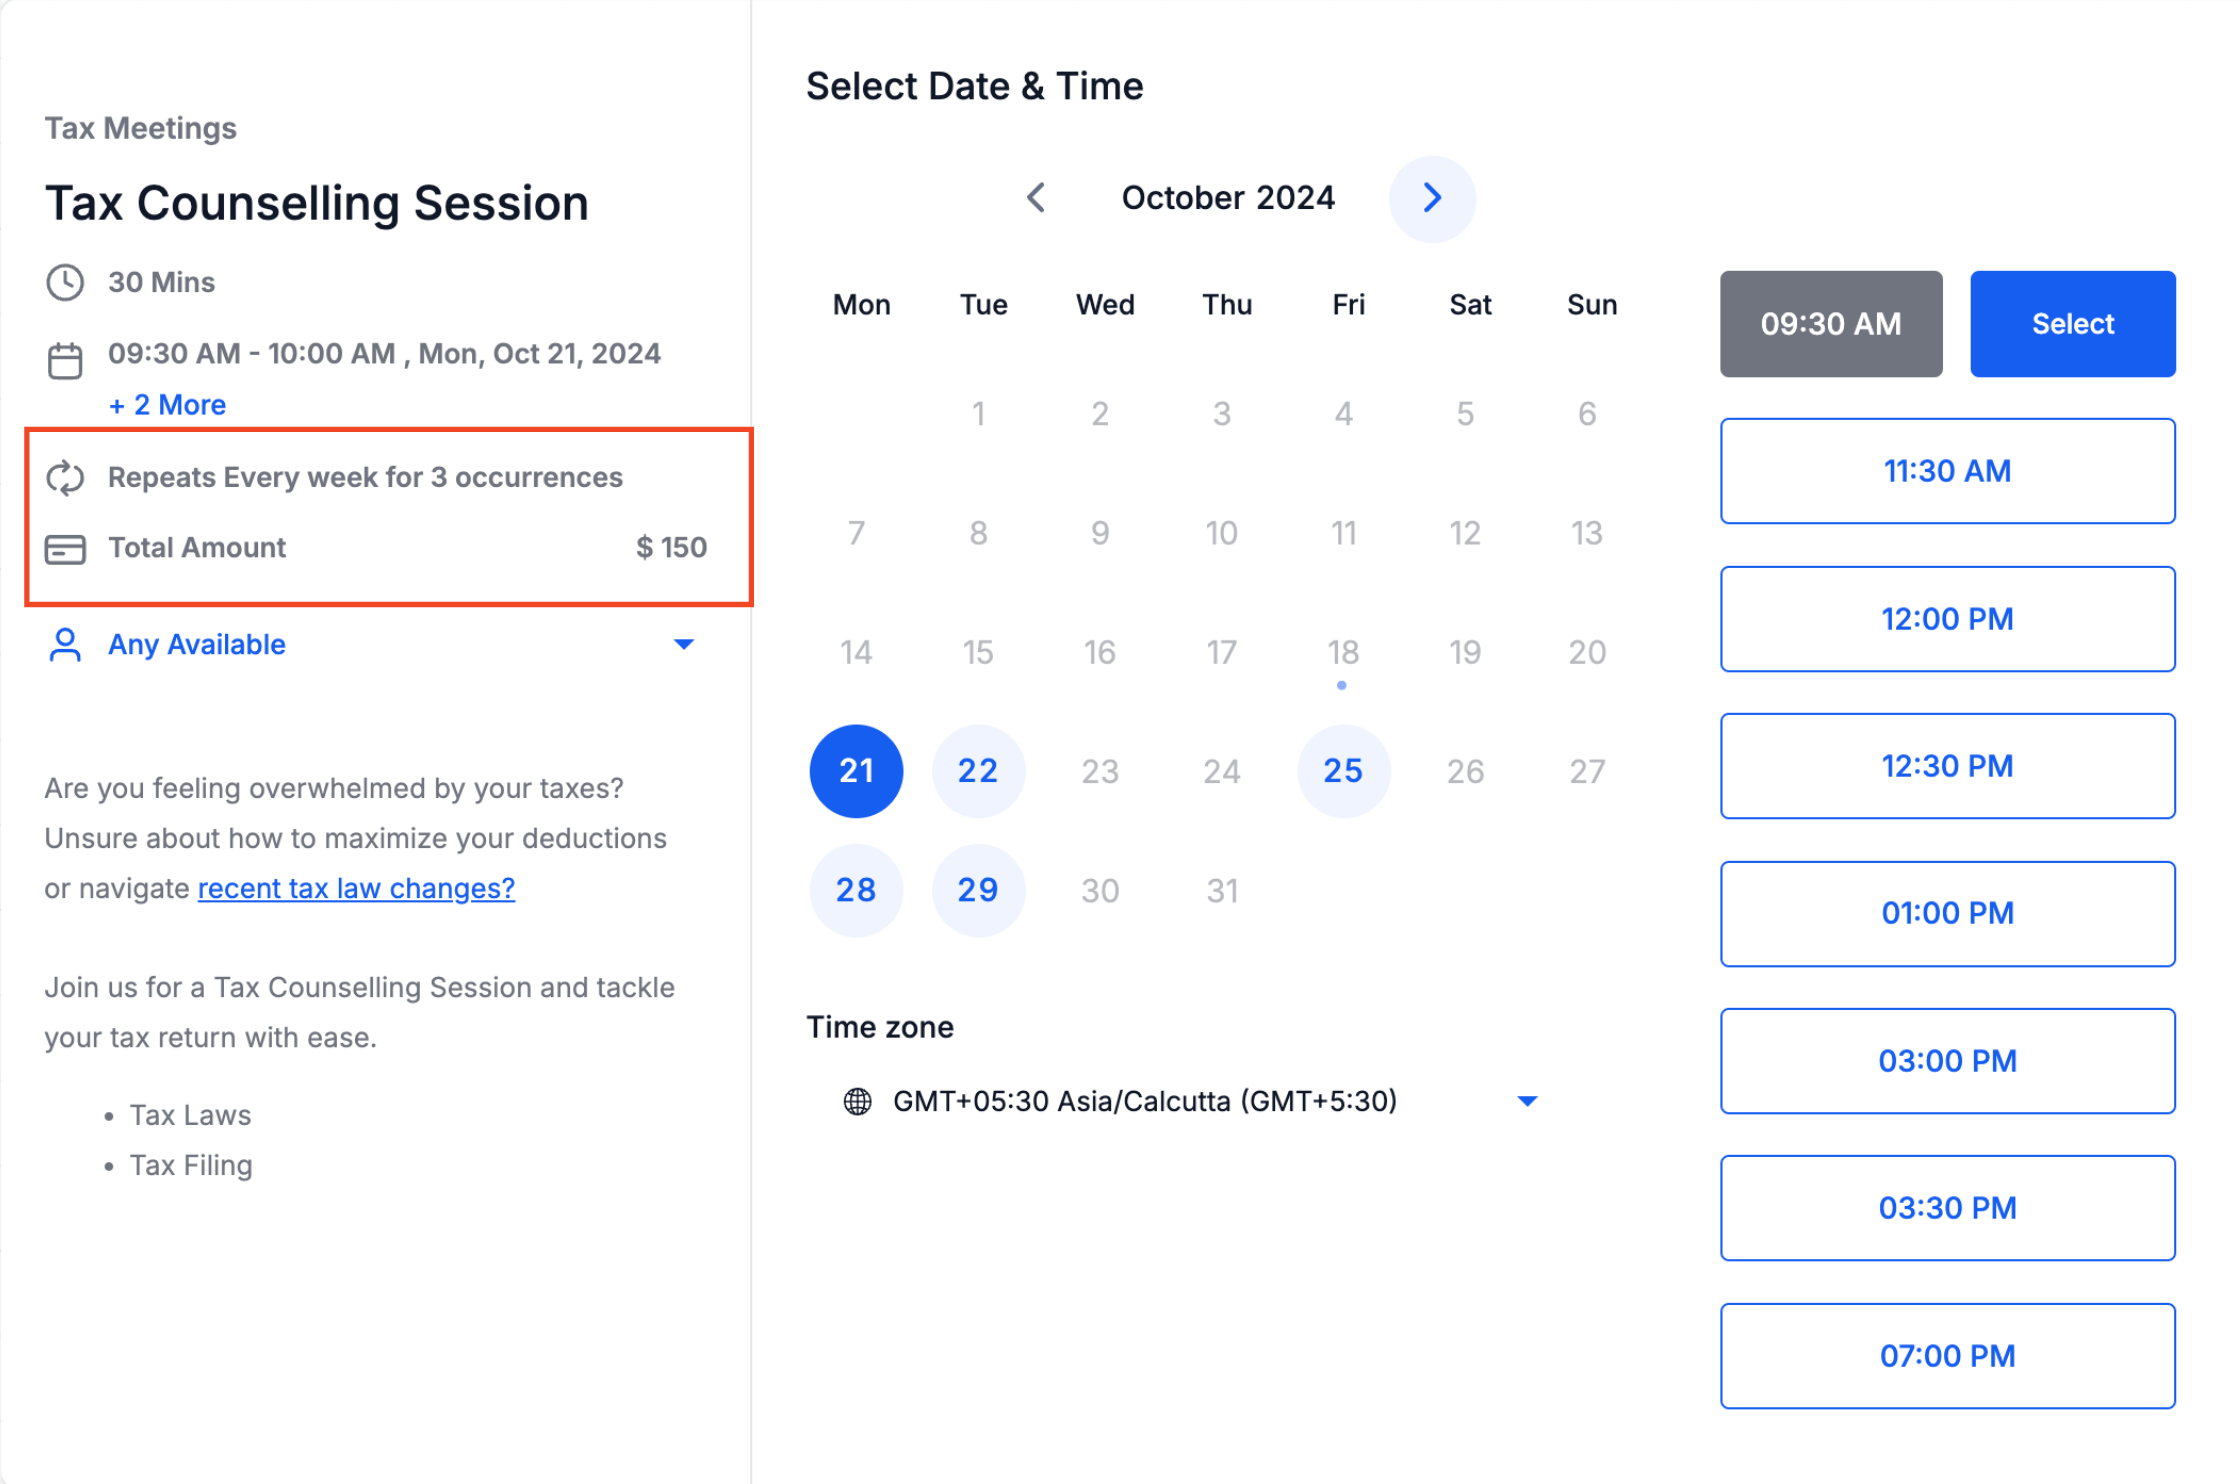The image size is (2240, 1484).
Task: Click the globe icon in Time zone field
Action: pos(857,1101)
